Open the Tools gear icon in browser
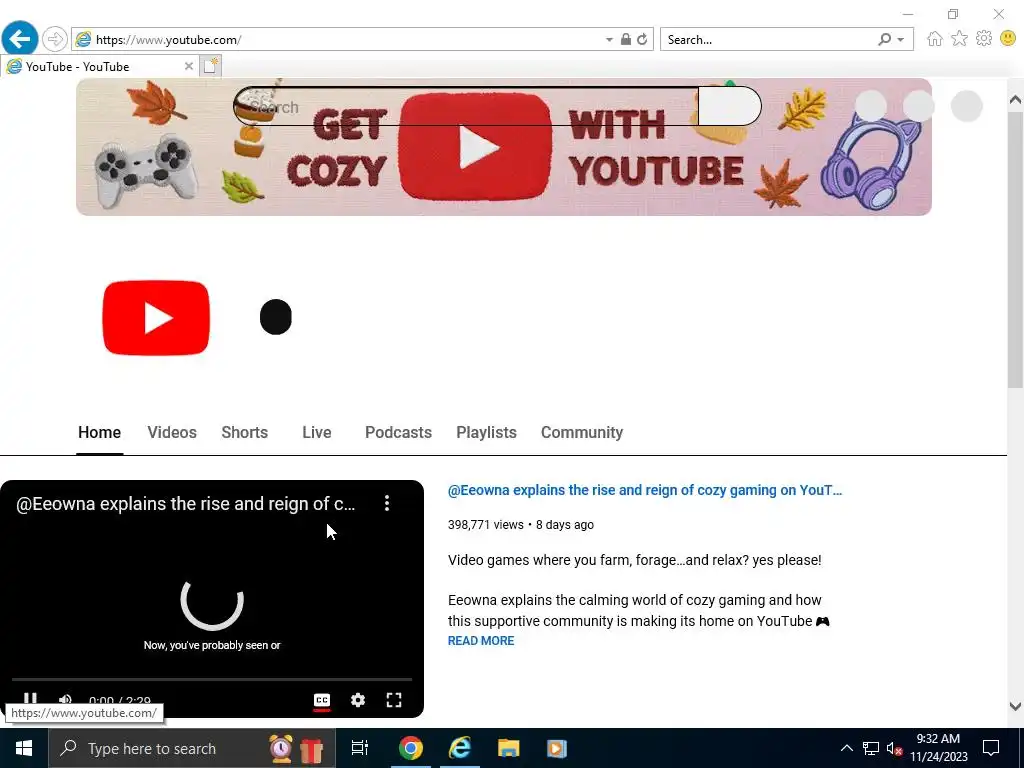1024x768 pixels. coord(984,39)
